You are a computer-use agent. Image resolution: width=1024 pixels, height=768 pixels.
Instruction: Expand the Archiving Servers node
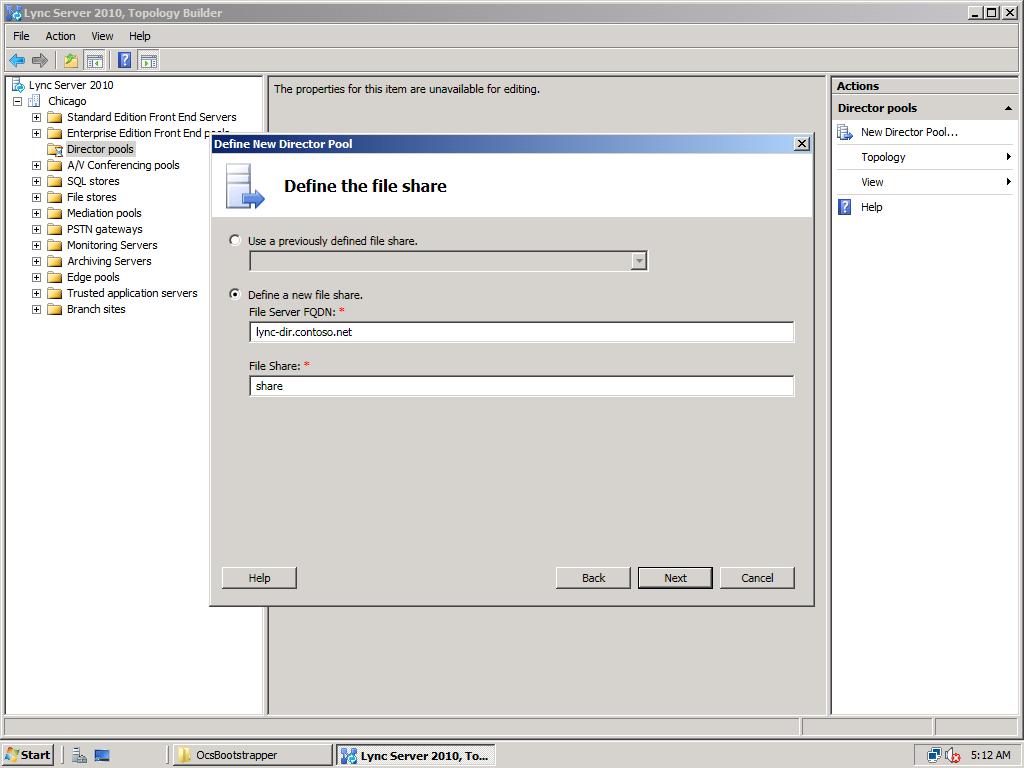tap(37, 261)
